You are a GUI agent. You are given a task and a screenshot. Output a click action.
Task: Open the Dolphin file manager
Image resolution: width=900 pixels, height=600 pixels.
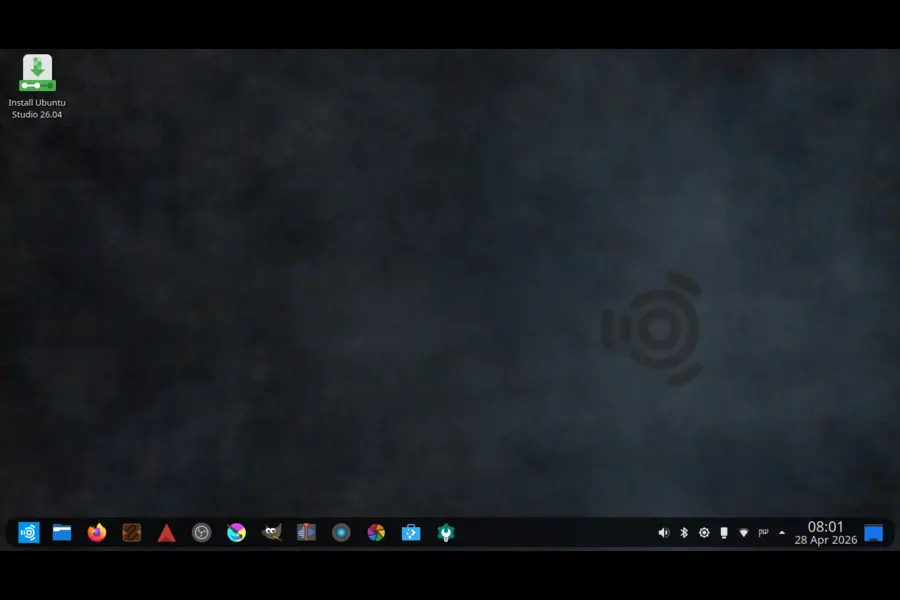62,533
